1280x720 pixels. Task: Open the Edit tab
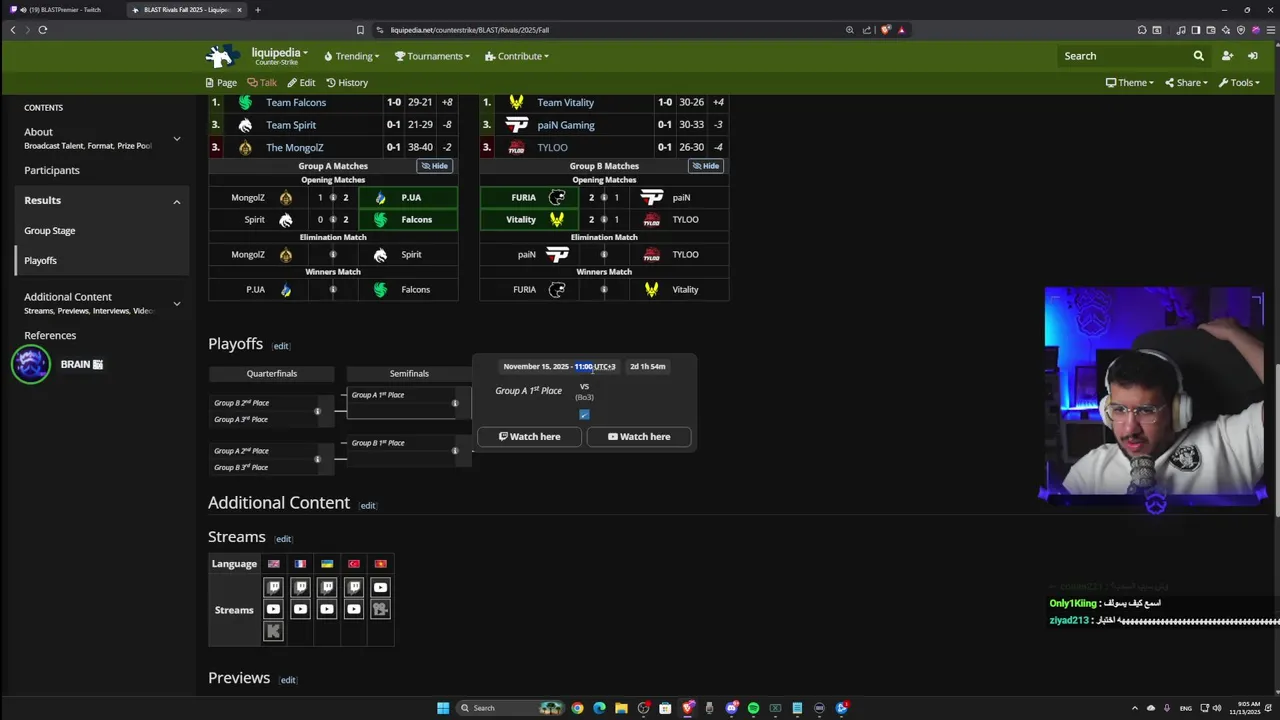pyautogui.click(x=301, y=83)
